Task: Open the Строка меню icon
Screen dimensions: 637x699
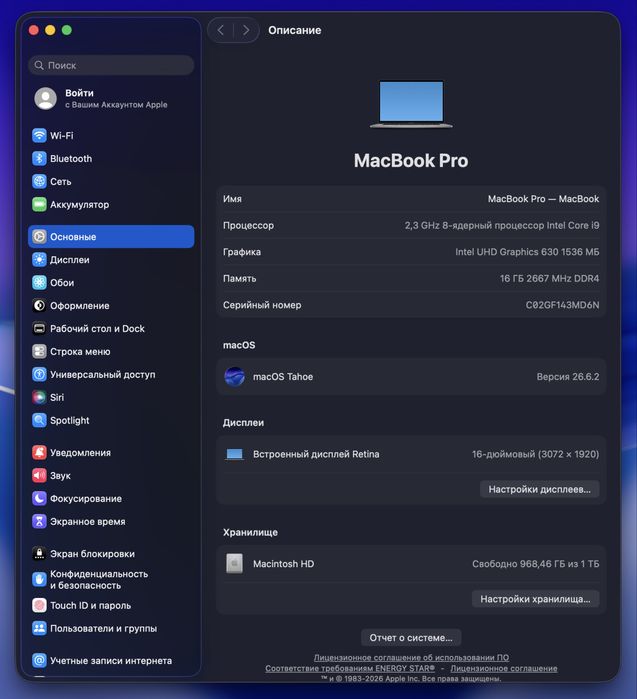Action: (x=39, y=351)
